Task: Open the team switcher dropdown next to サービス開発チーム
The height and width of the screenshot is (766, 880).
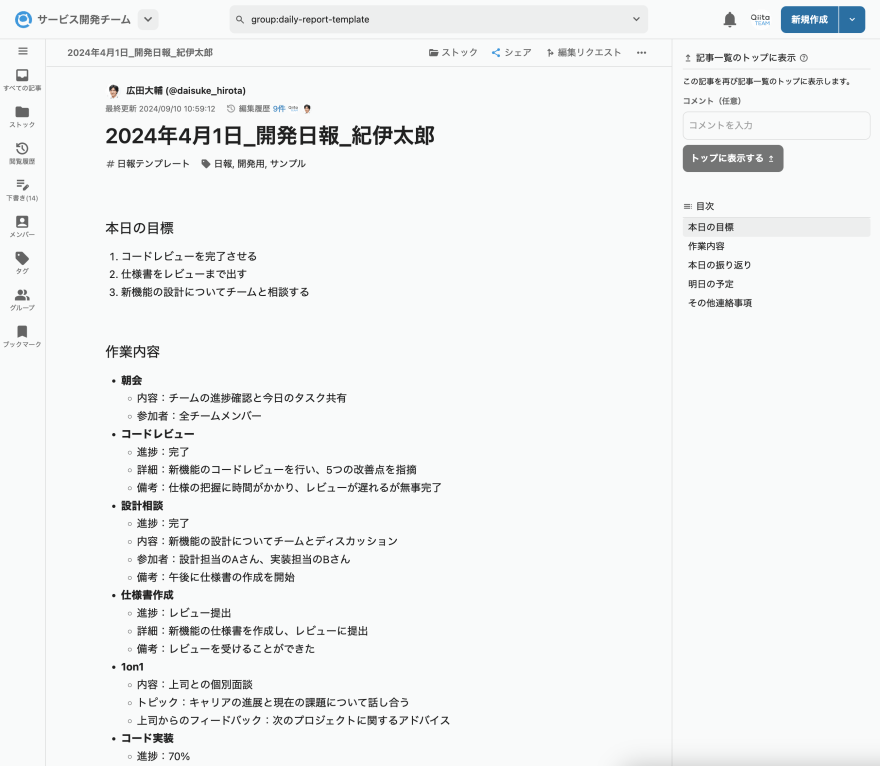Action: click(x=148, y=20)
